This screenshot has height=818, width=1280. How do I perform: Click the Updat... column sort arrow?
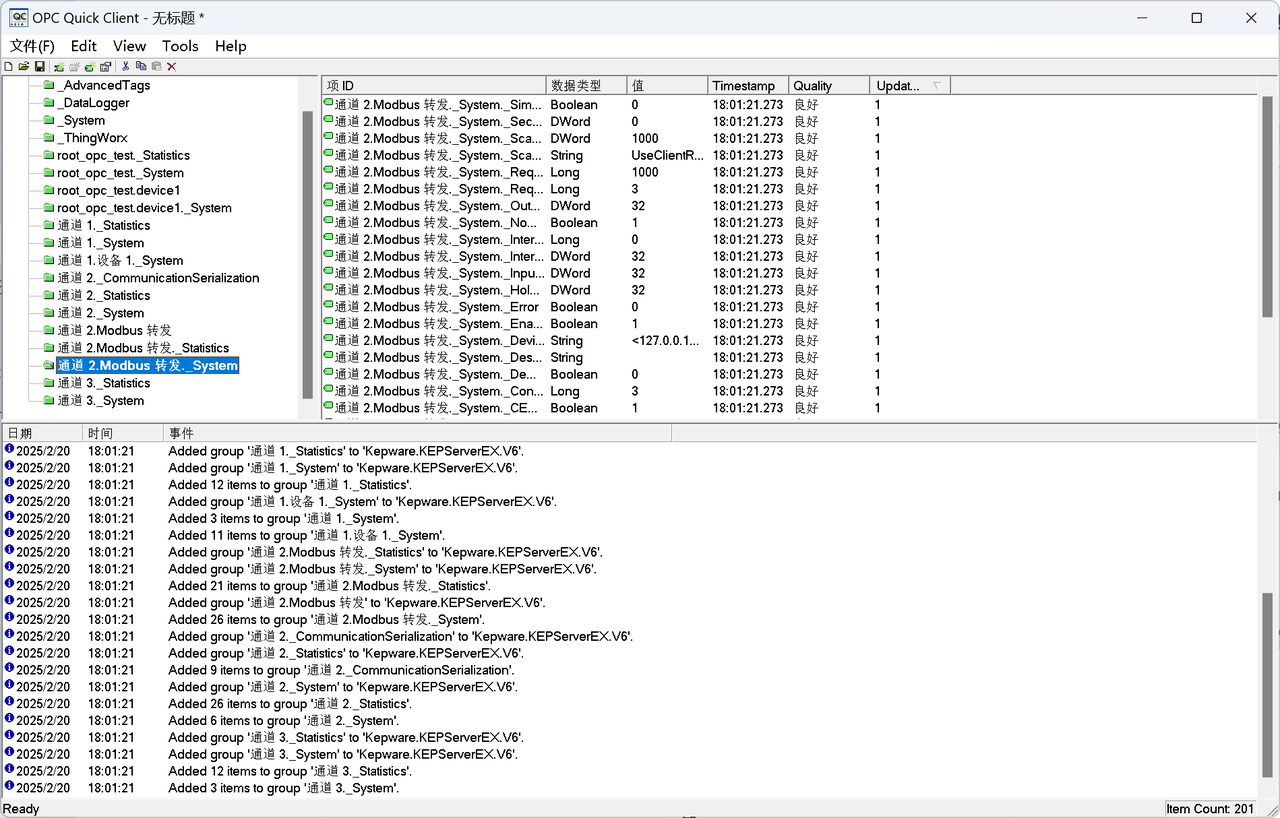pyautogui.click(x=936, y=86)
